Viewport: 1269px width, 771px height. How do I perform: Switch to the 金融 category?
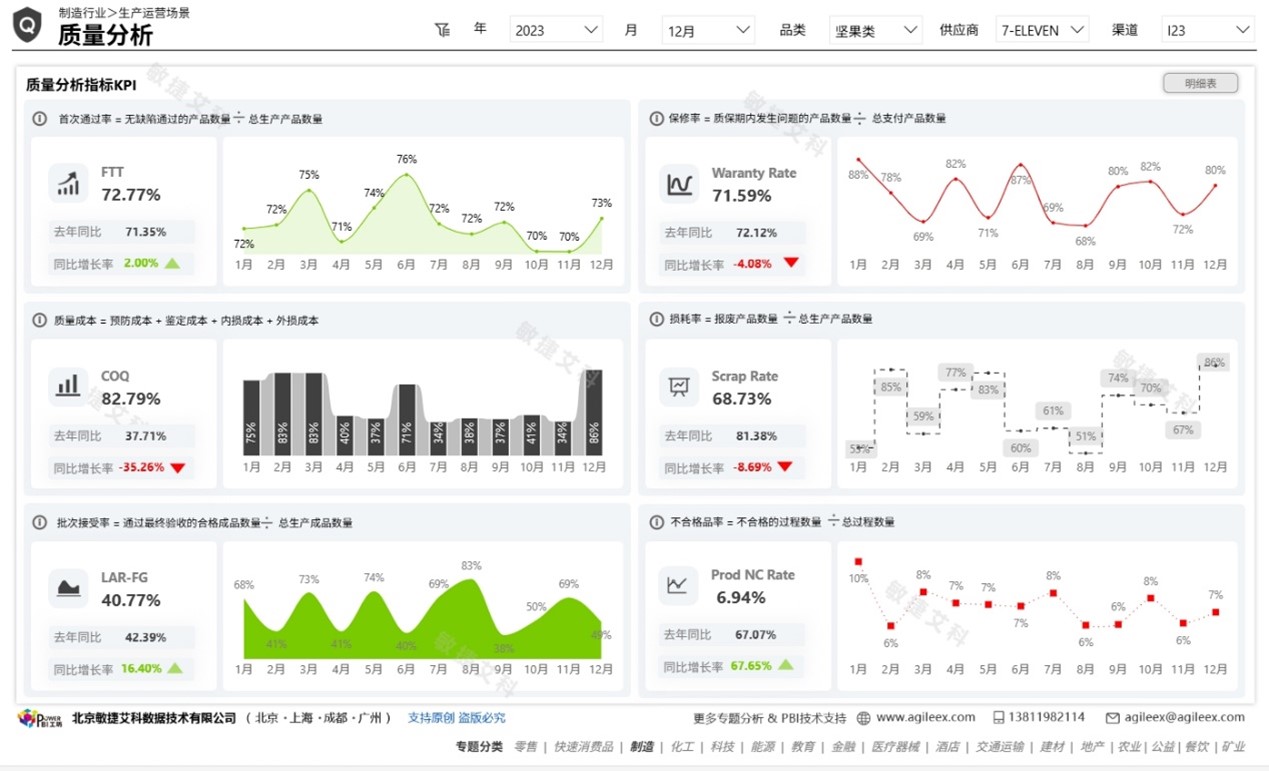[x=843, y=746]
